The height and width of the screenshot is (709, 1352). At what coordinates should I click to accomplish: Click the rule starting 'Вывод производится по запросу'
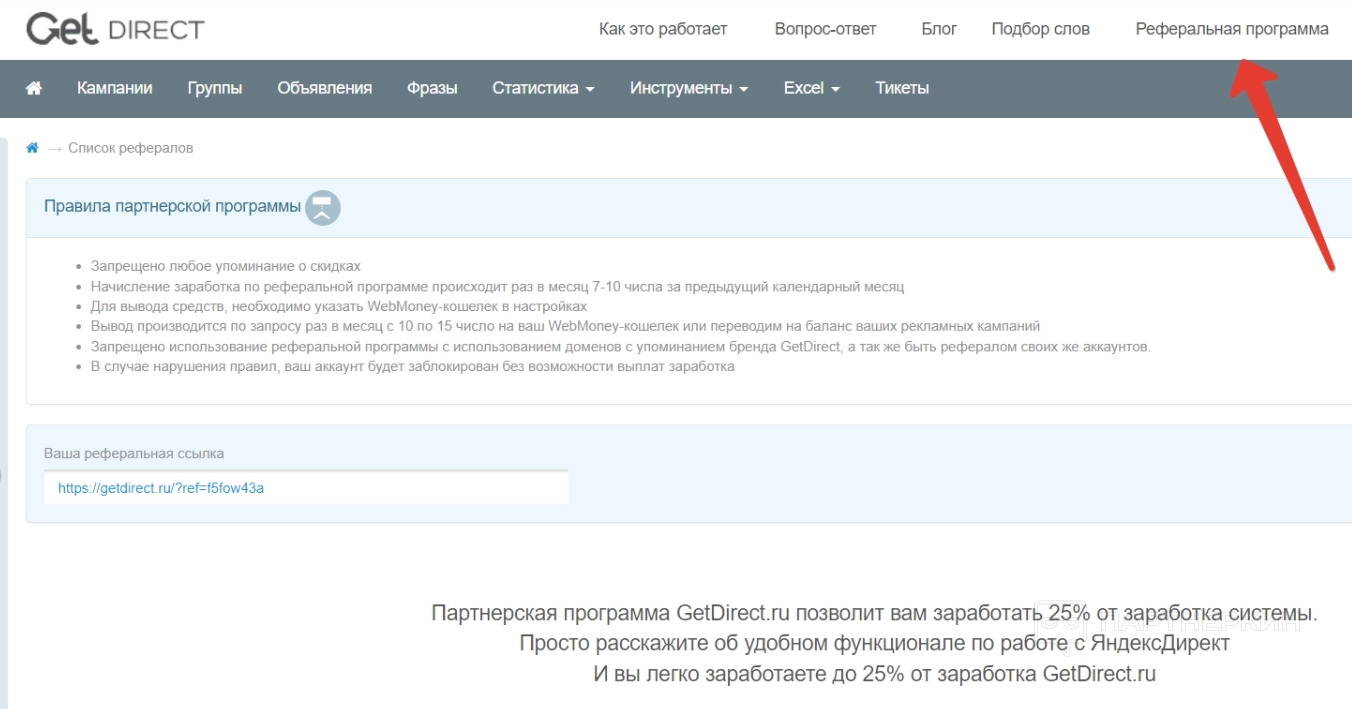point(566,326)
